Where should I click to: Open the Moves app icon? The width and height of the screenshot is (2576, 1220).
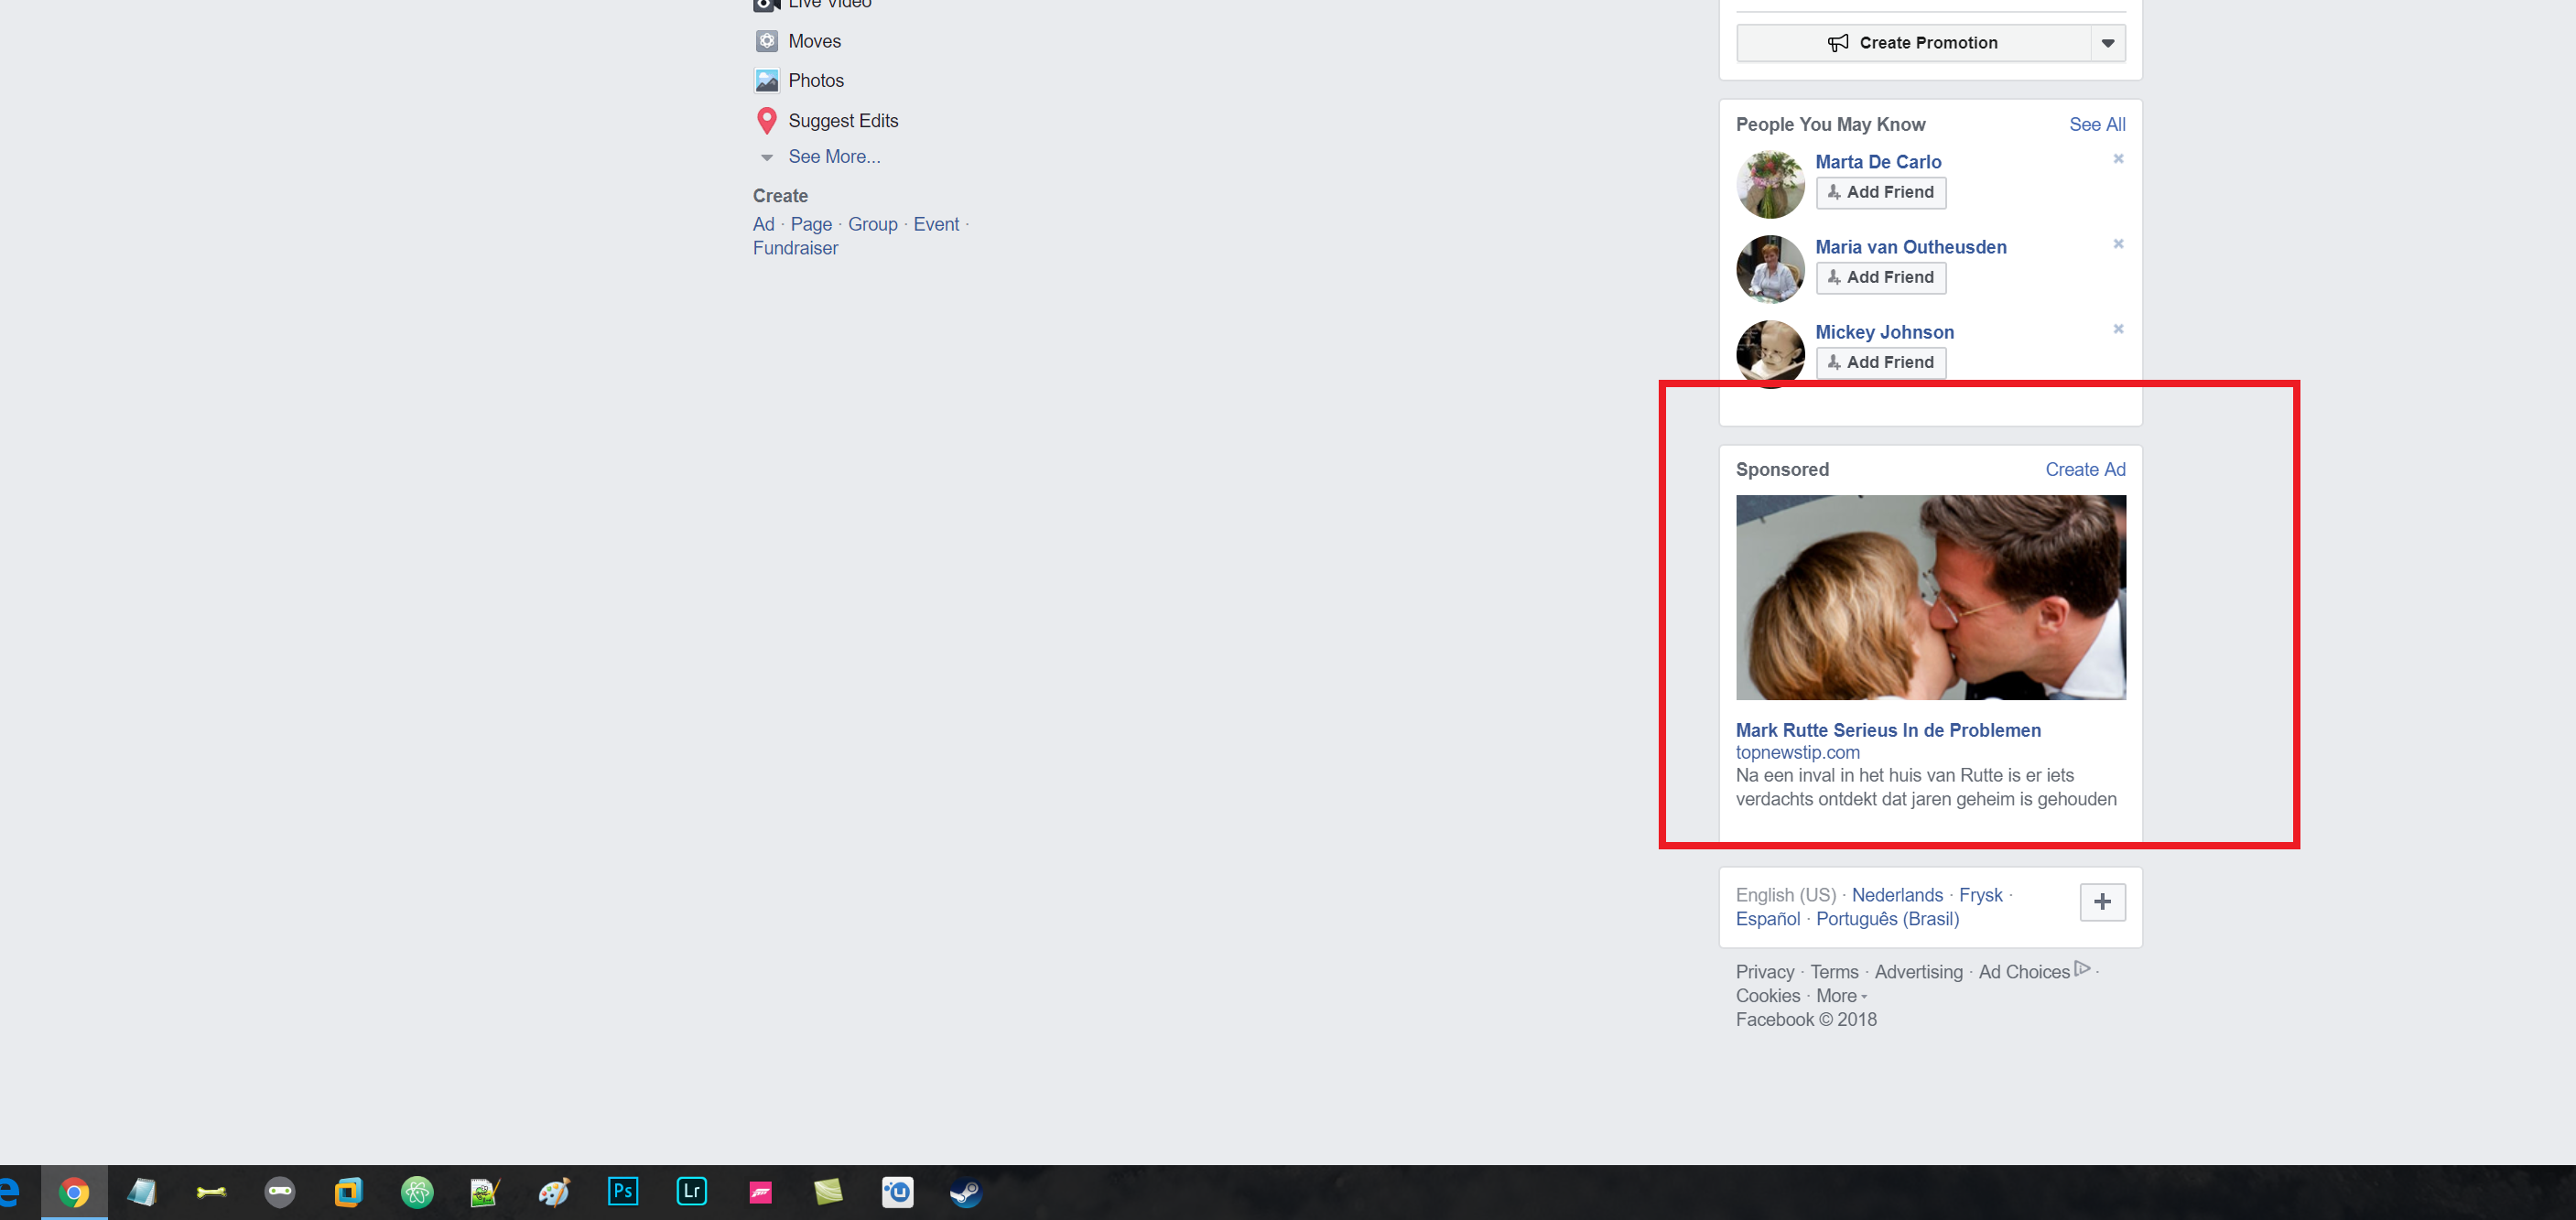766,41
